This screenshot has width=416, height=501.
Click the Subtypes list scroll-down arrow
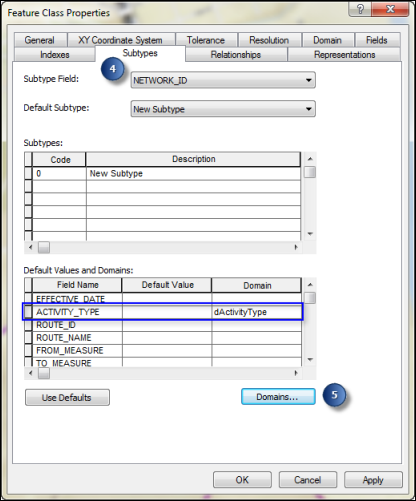click(x=310, y=234)
